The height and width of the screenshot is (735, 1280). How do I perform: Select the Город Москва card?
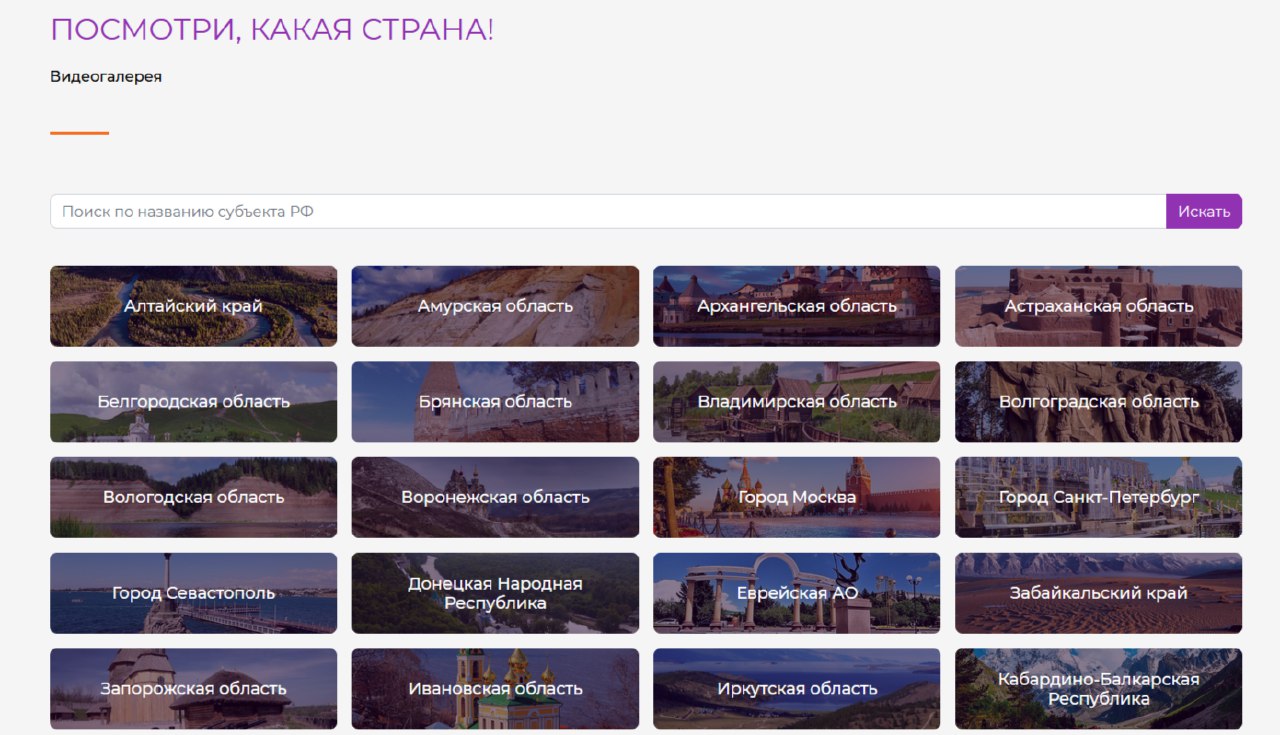[797, 497]
